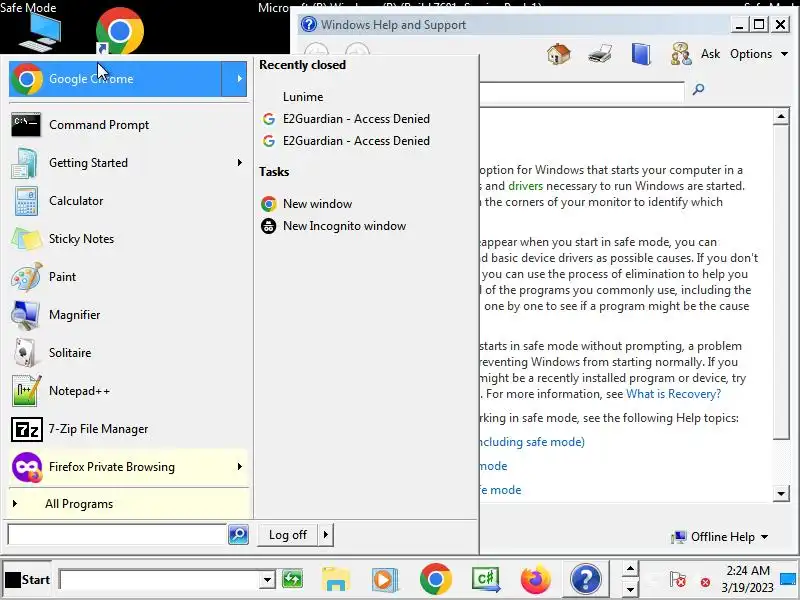Click the drivers glossary link
The height and width of the screenshot is (600, 800).
(526, 186)
